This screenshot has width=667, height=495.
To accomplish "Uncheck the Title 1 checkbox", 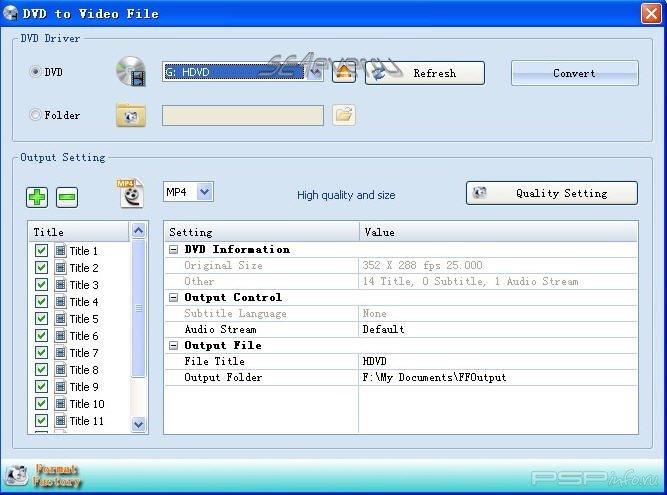I will pyautogui.click(x=42, y=251).
